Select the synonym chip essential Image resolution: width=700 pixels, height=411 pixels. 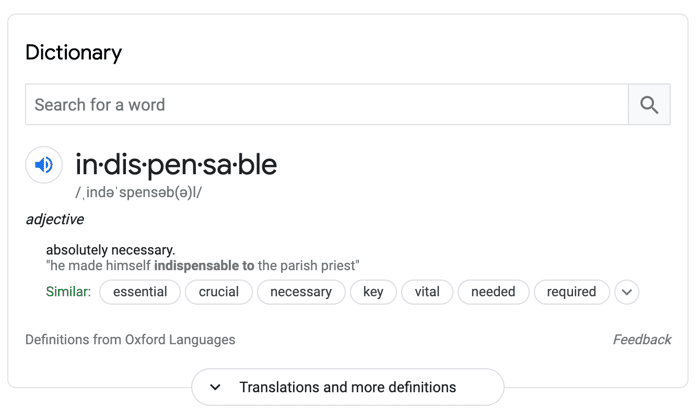point(140,292)
